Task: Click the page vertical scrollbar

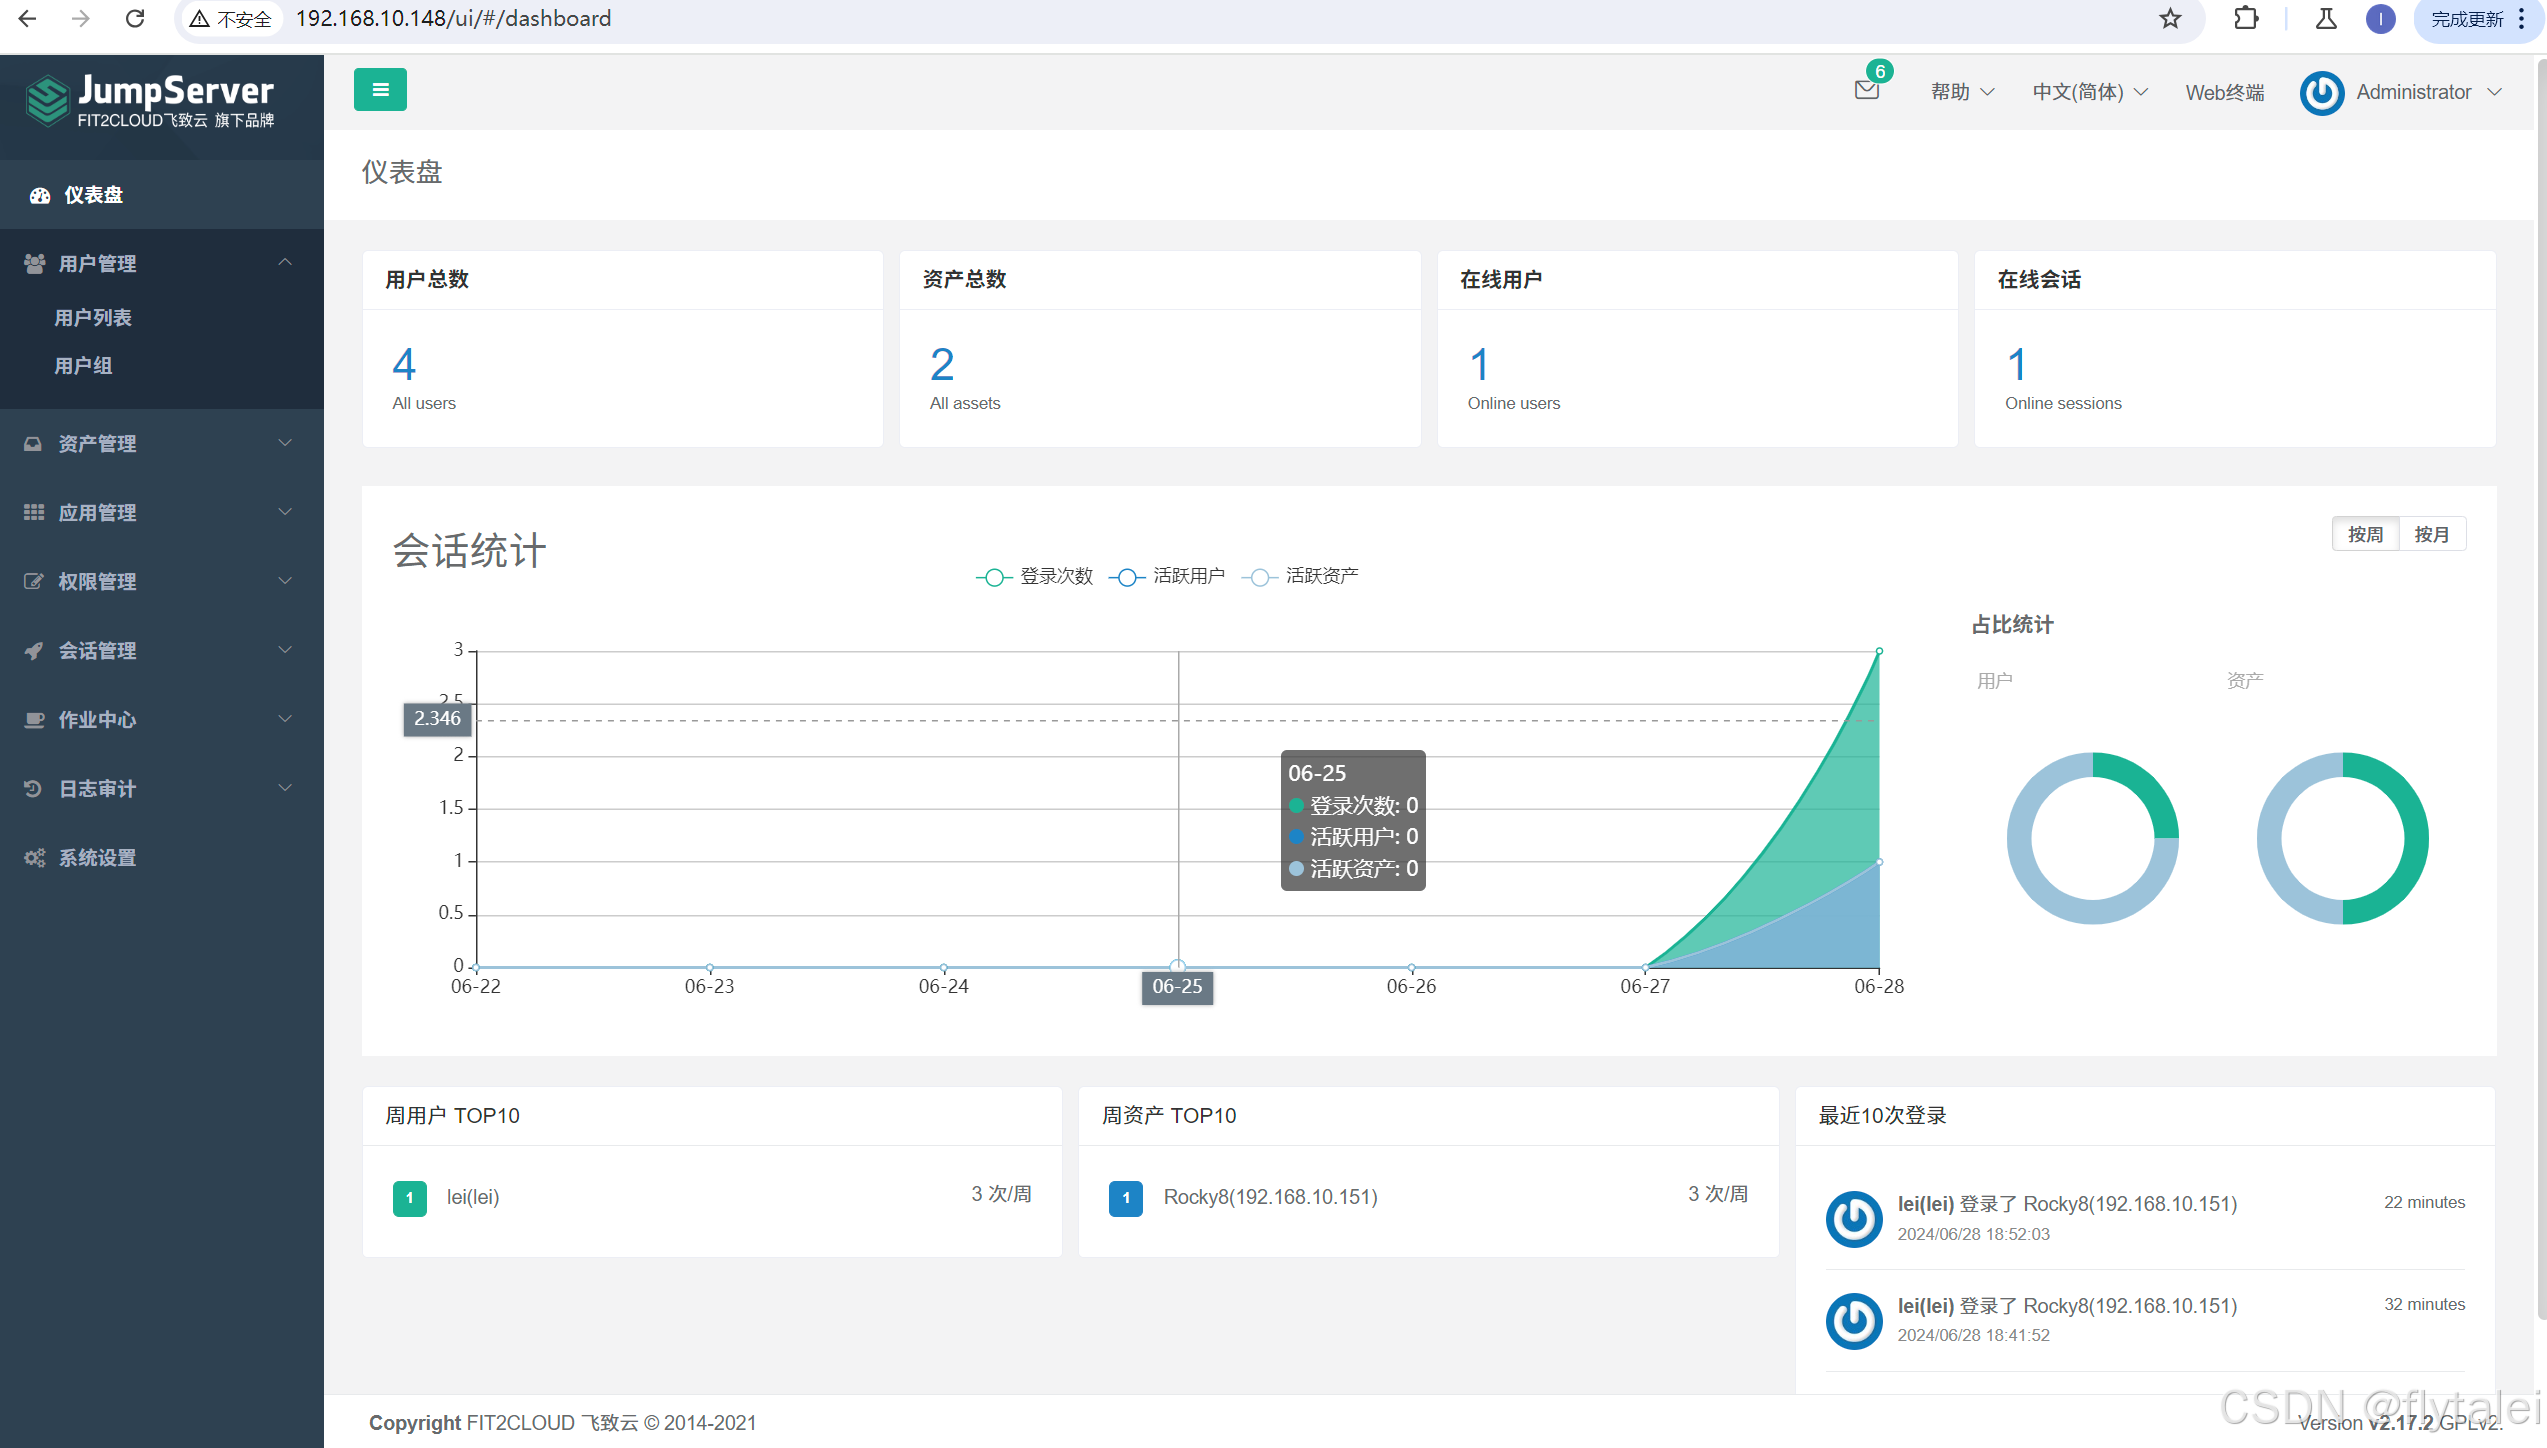Action: 2540,690
